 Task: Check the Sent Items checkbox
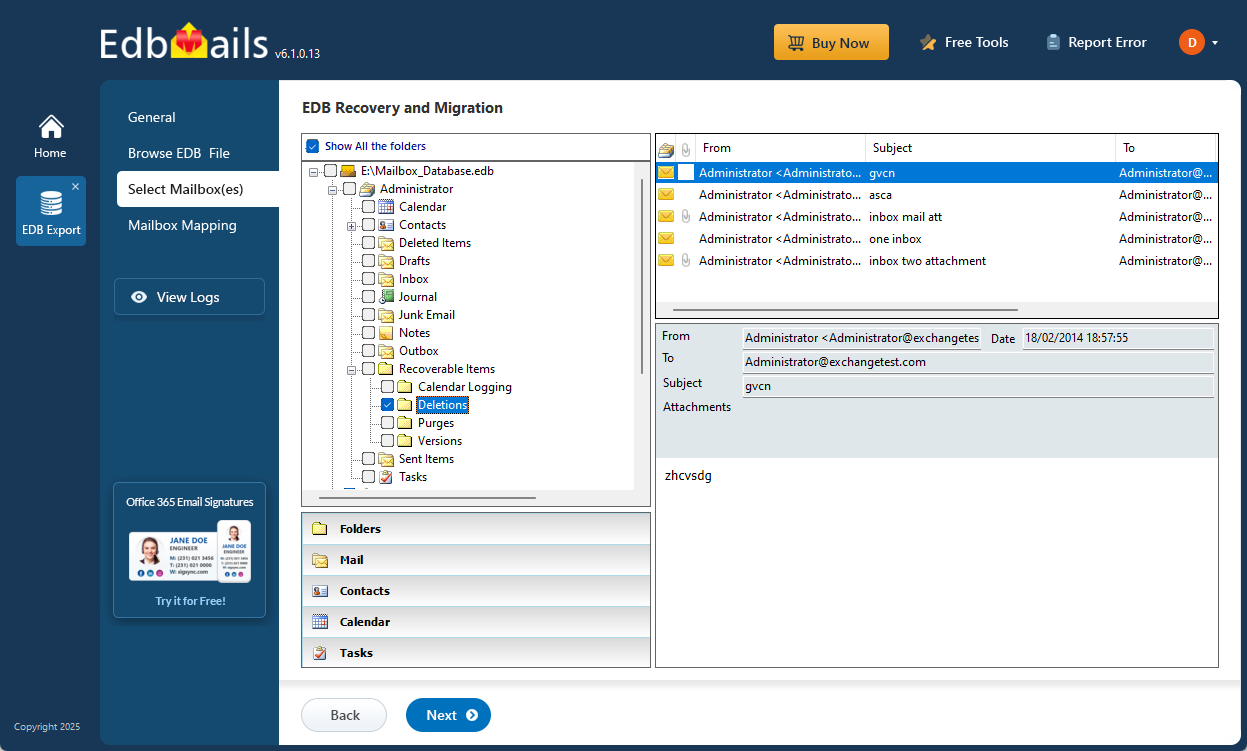point(368,459)
